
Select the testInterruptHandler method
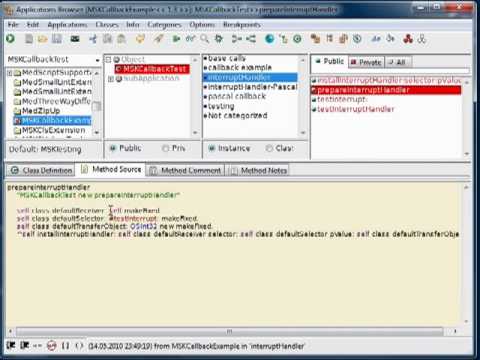coord(355,109)
